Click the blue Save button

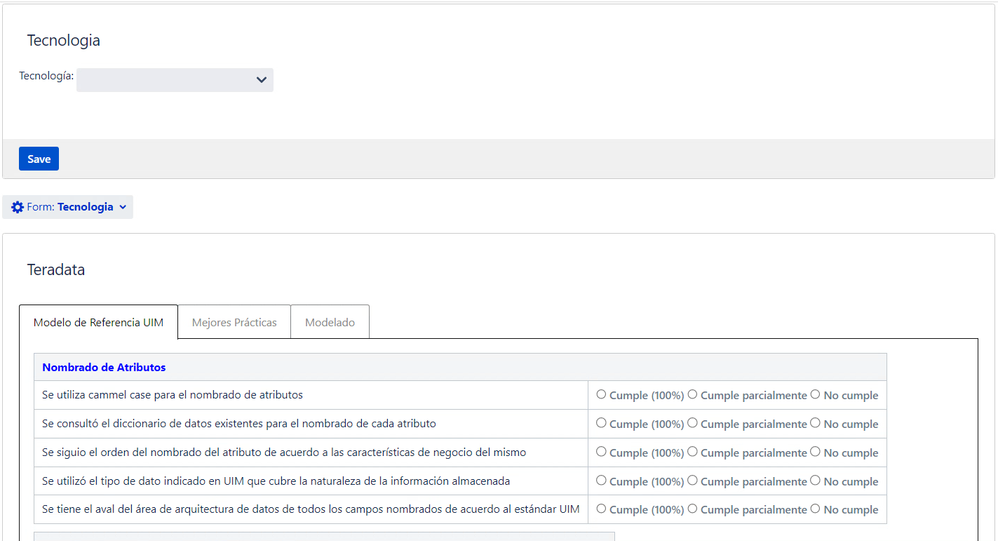(x=39, y=159)
